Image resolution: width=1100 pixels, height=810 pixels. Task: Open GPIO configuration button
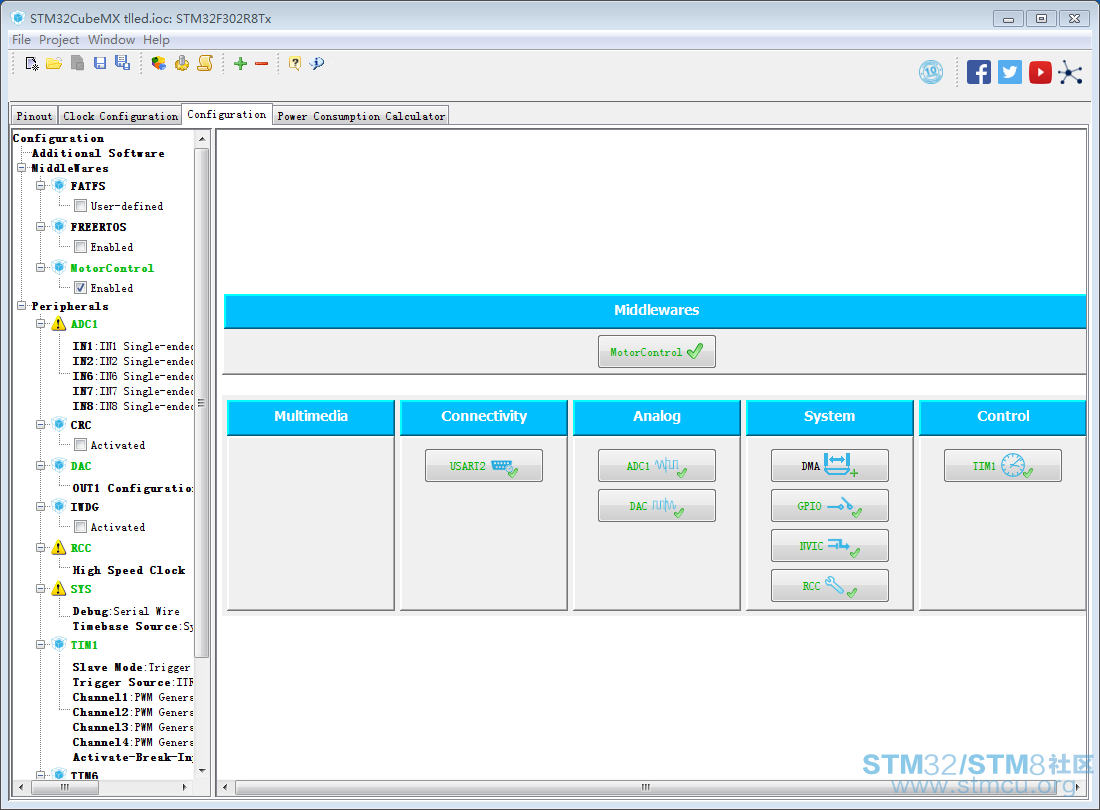pyautogui.click(x=829, y=506)
